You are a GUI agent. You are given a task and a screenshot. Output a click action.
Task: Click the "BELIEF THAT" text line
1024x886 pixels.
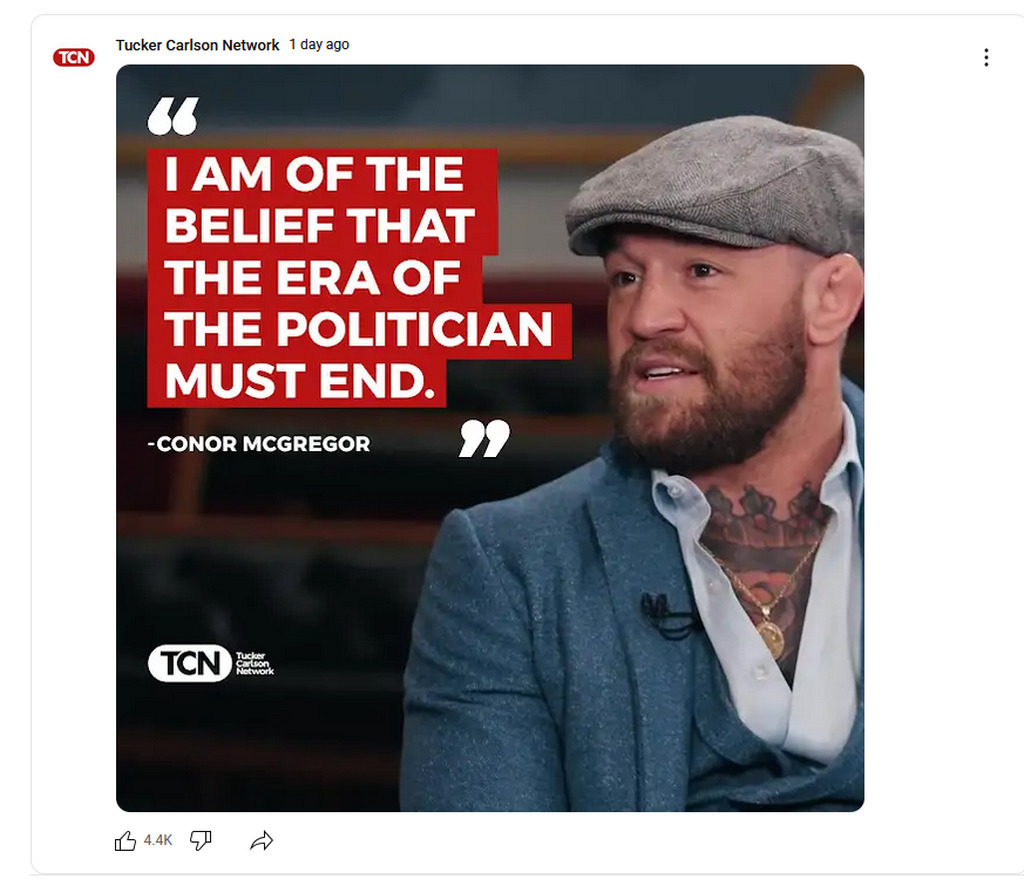pyautogui.click(x=320, y=226)
